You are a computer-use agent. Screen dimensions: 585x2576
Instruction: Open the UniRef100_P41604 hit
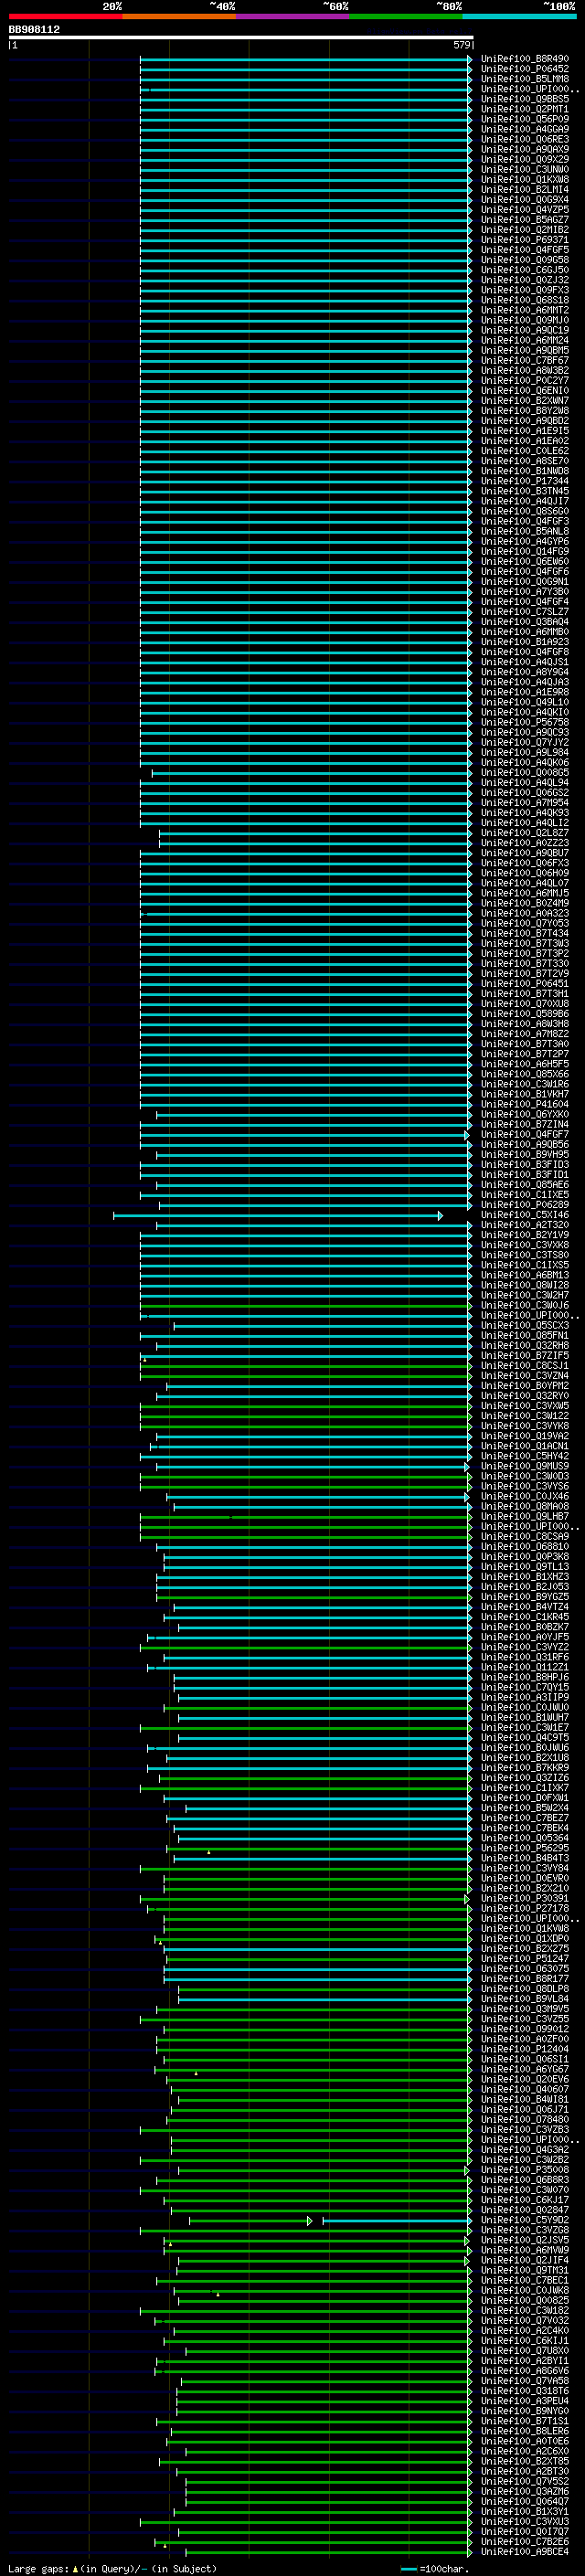point(525,1104)
